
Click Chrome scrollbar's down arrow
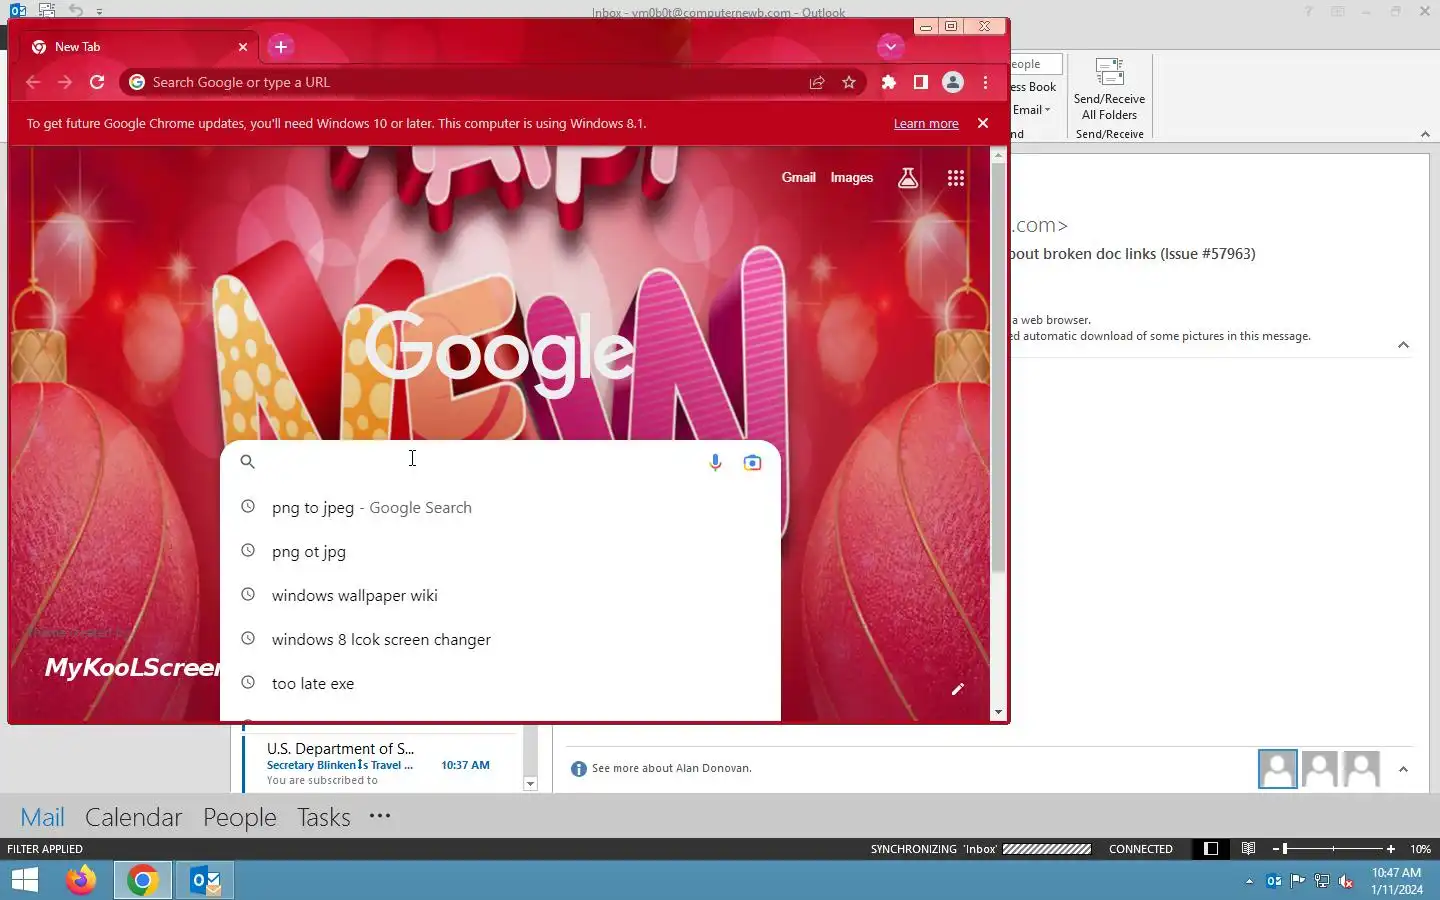[x=998, y=713]
